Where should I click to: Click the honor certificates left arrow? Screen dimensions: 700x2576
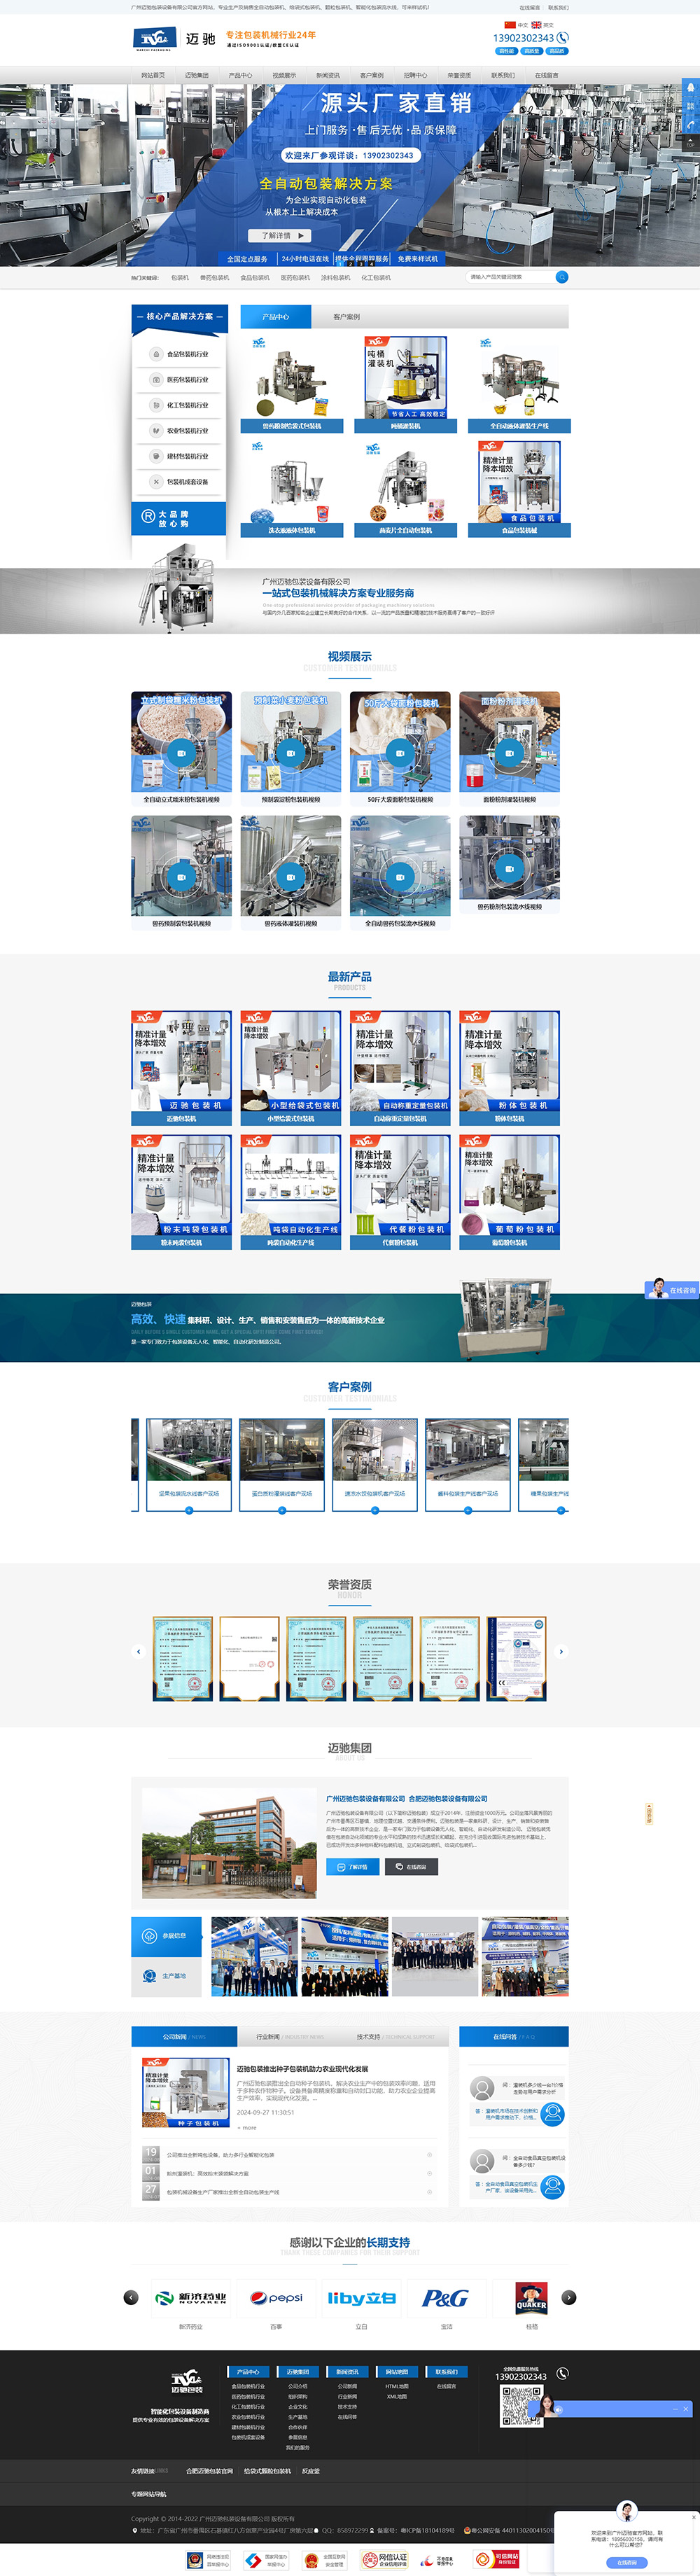138,1651
